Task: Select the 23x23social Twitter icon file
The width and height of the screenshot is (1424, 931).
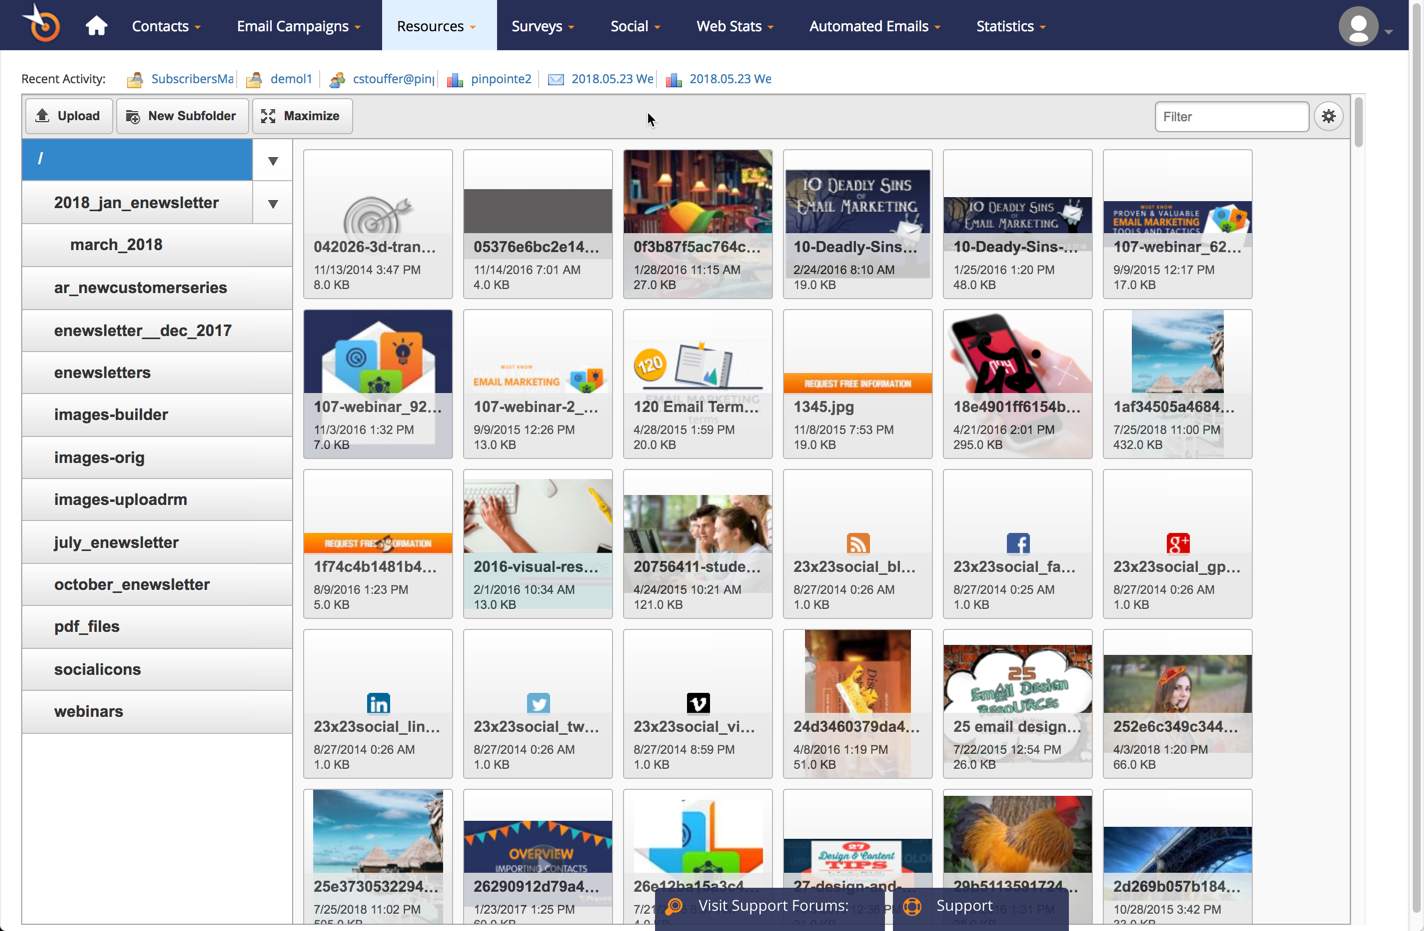Action: pos(538,704)
